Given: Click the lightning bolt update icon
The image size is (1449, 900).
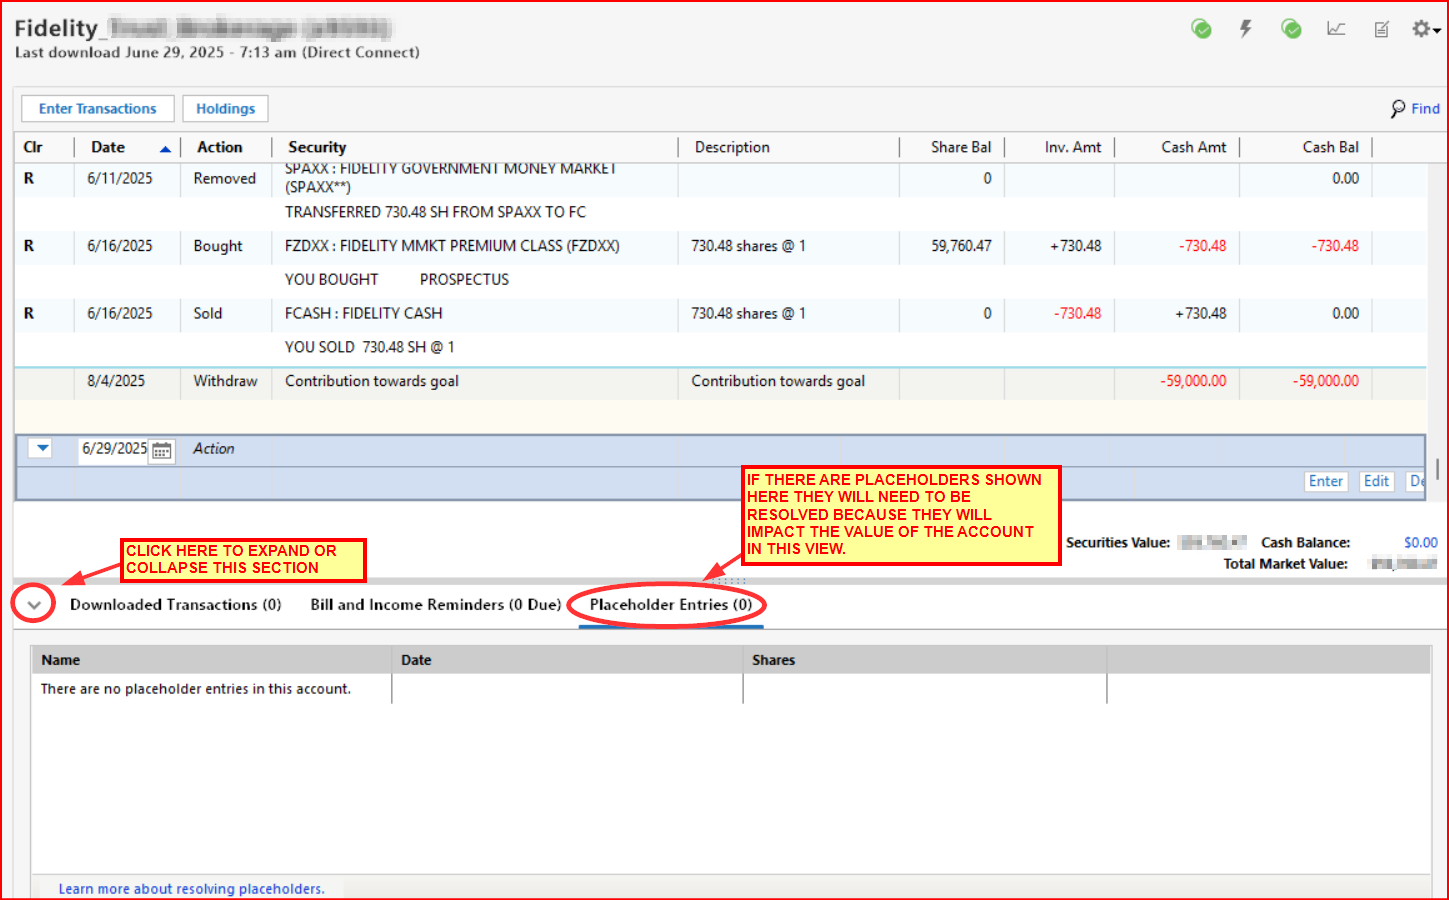Looking at the screenshot, I should pos(1246,29).
